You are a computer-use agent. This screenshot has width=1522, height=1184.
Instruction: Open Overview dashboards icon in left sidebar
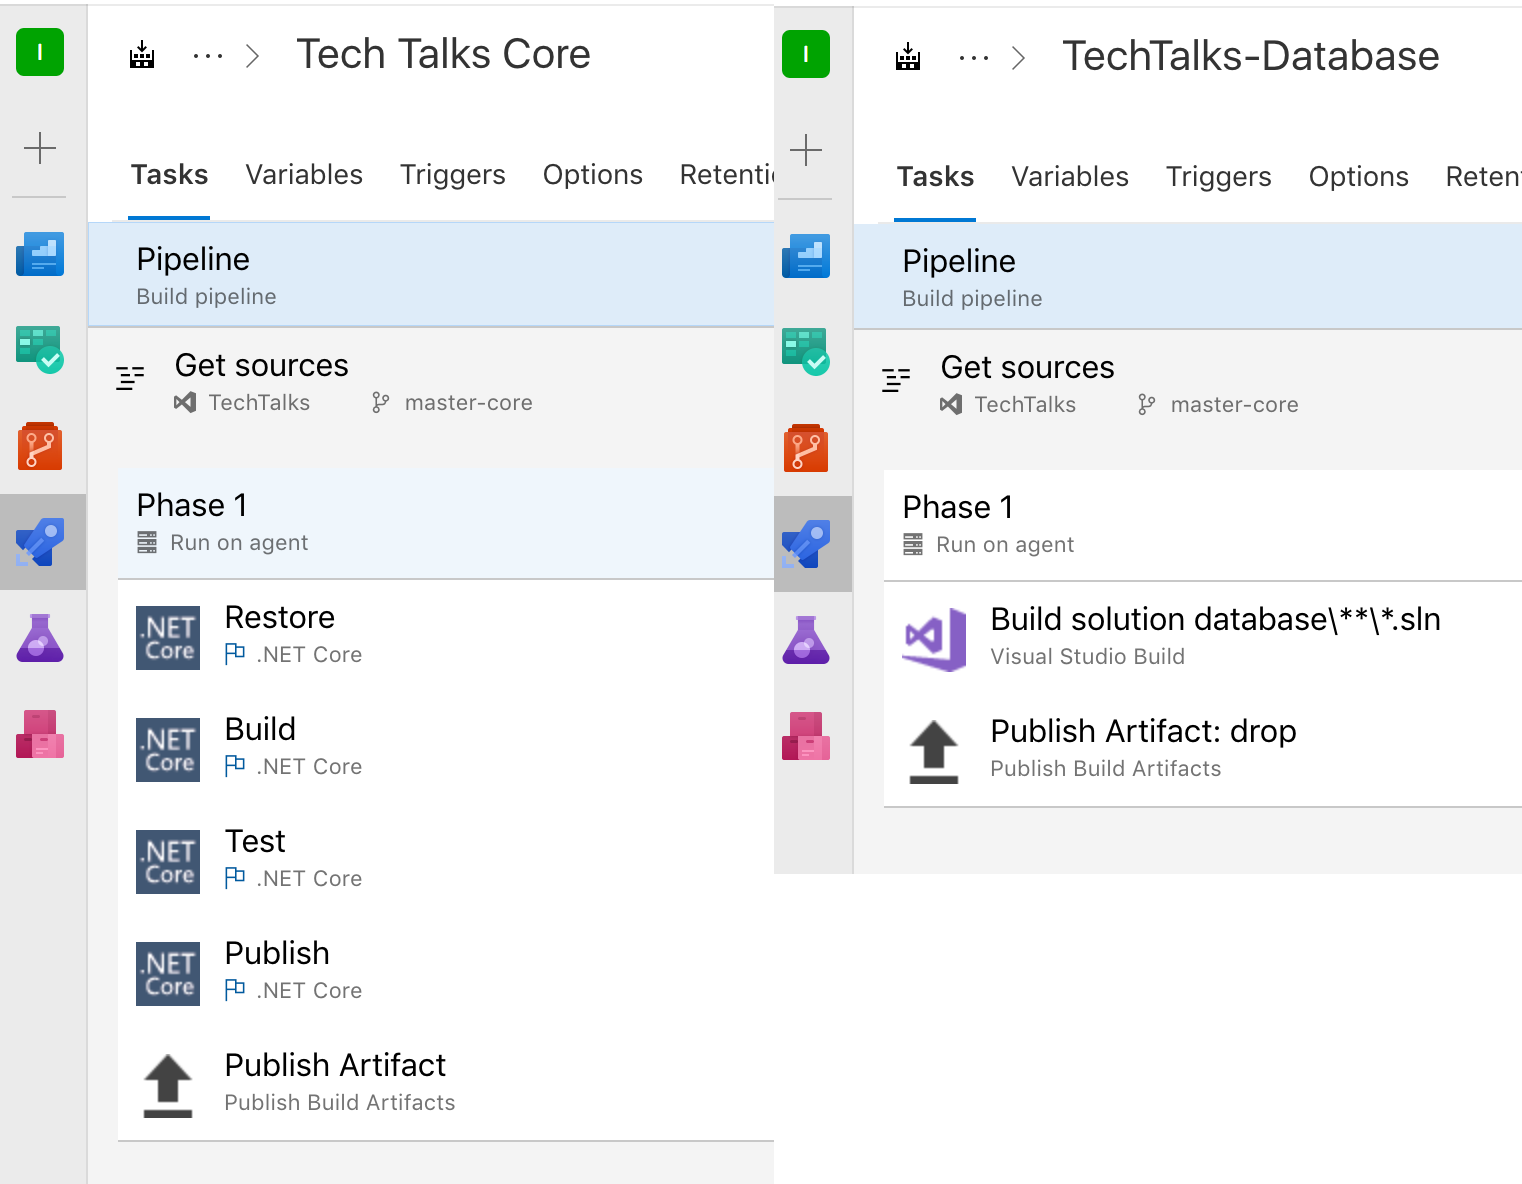[40, 254]
